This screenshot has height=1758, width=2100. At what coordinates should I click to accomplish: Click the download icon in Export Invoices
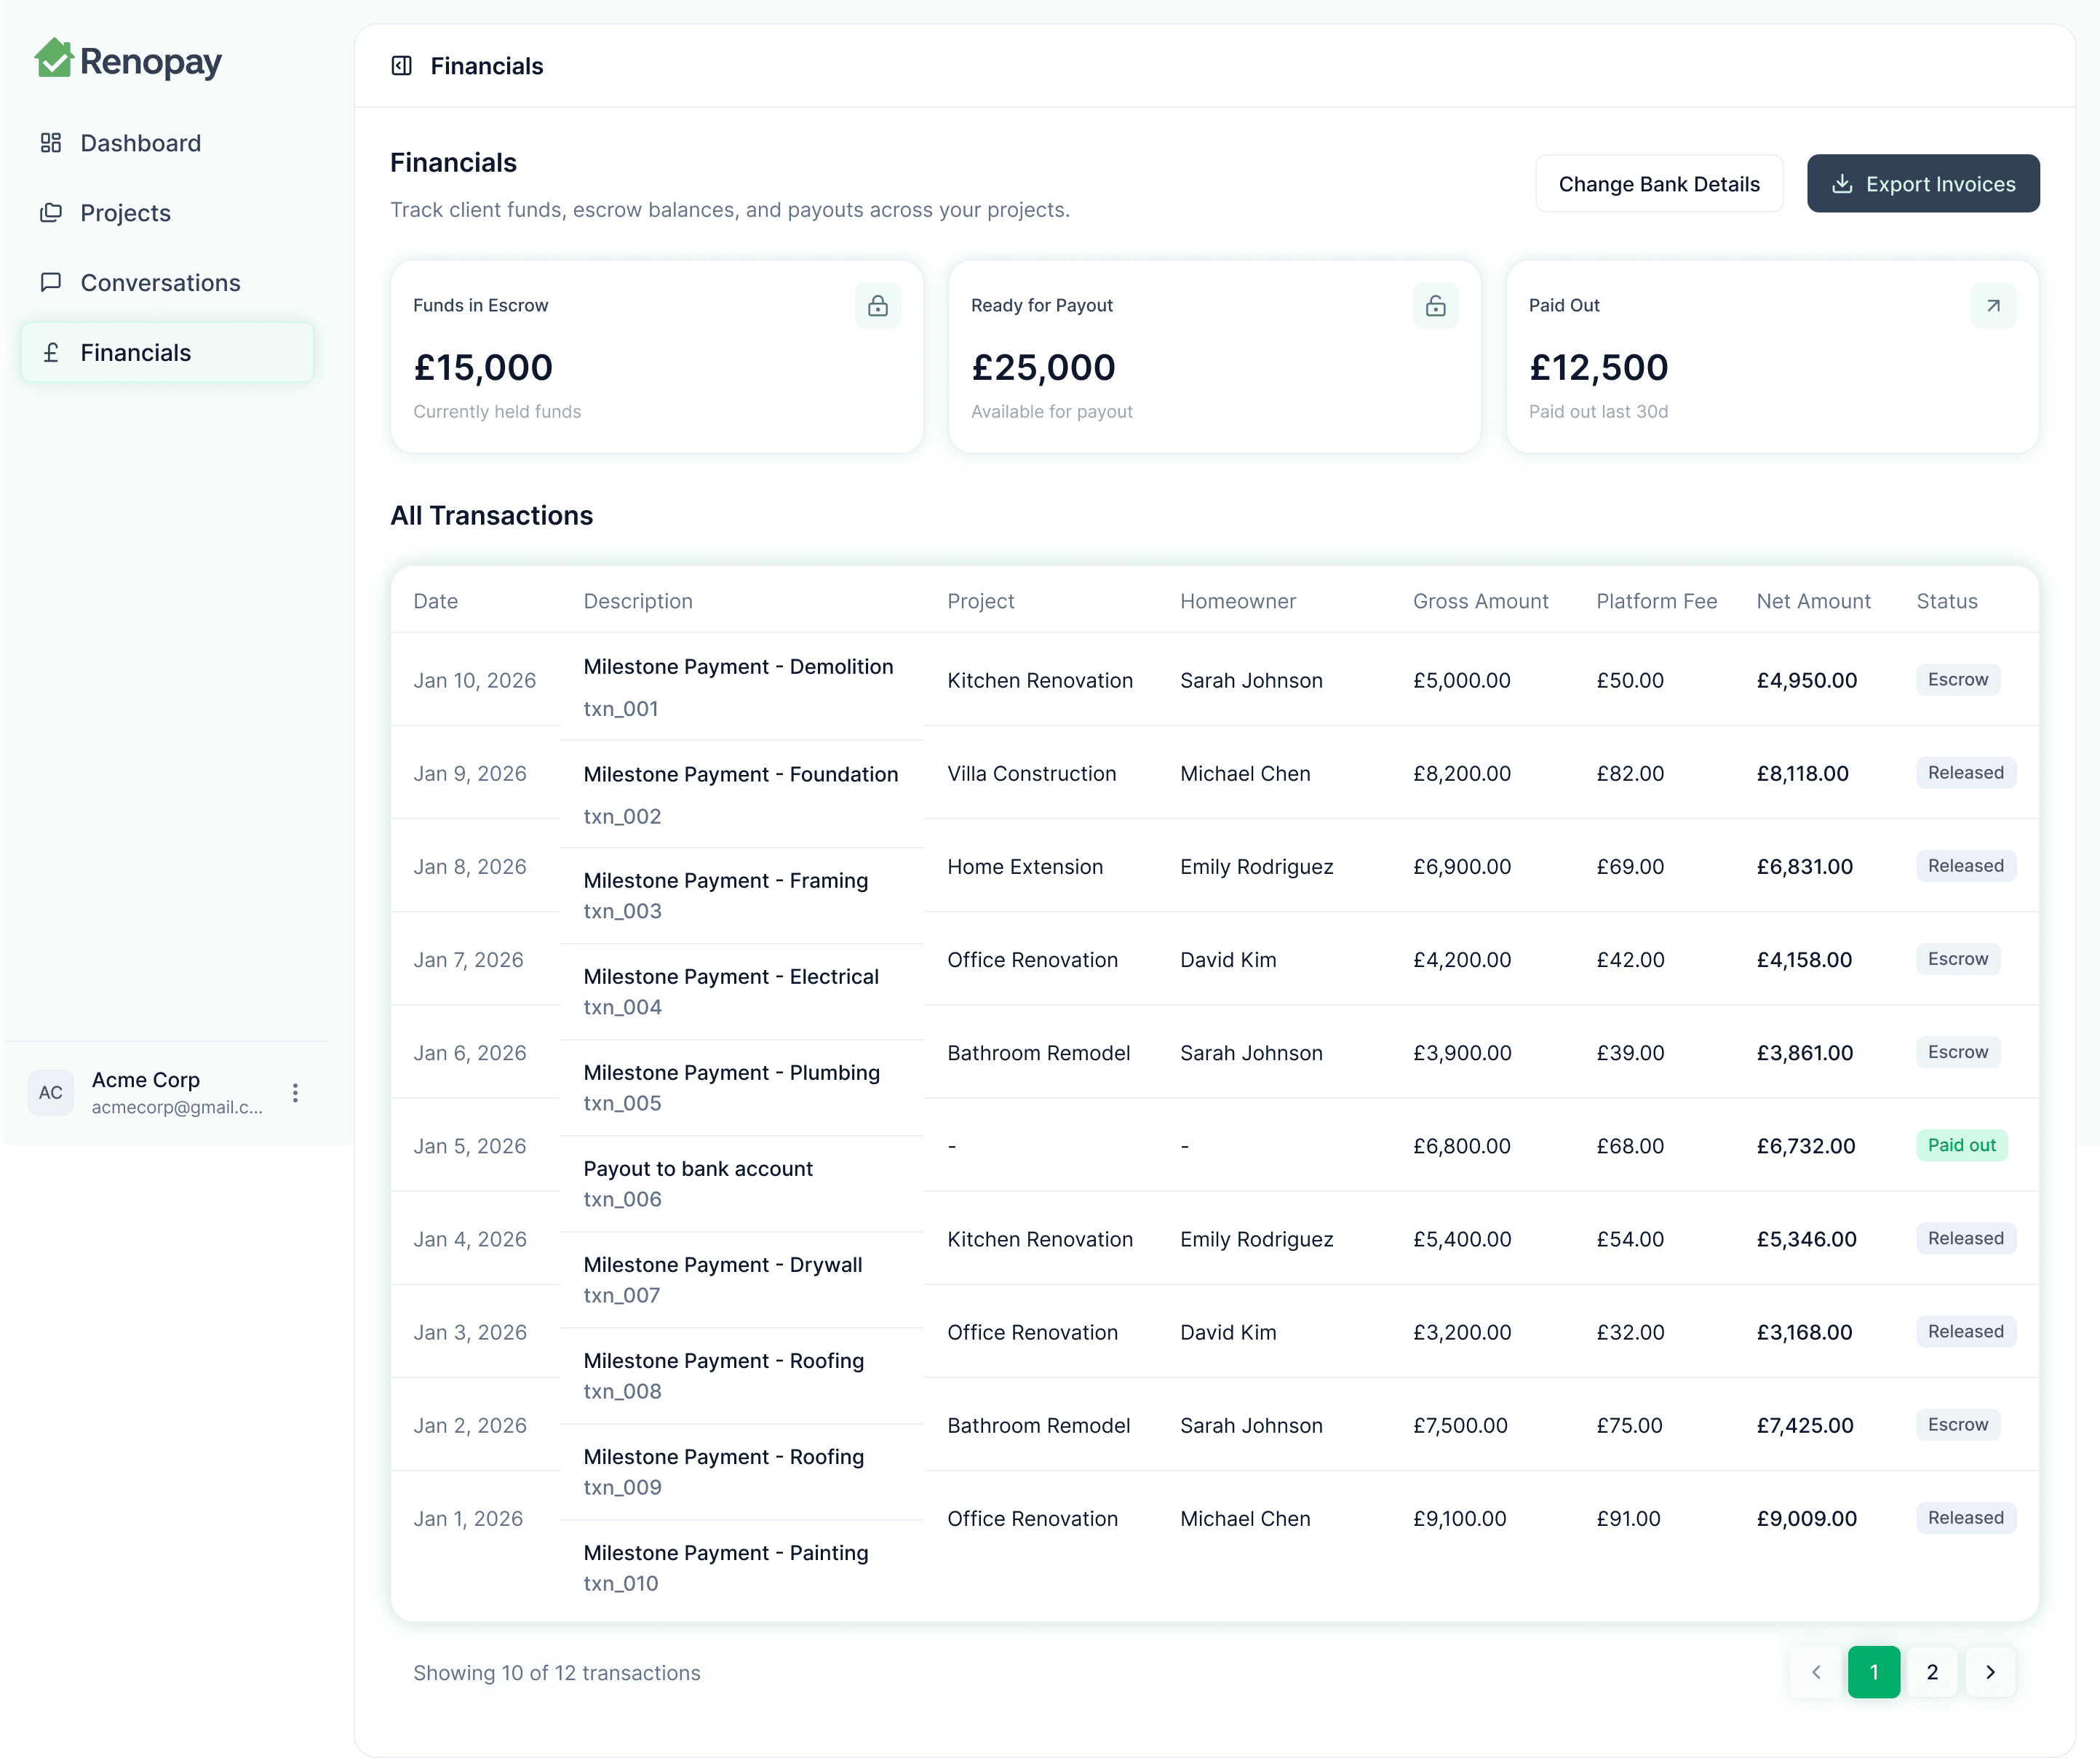[x=1842, y=184]
